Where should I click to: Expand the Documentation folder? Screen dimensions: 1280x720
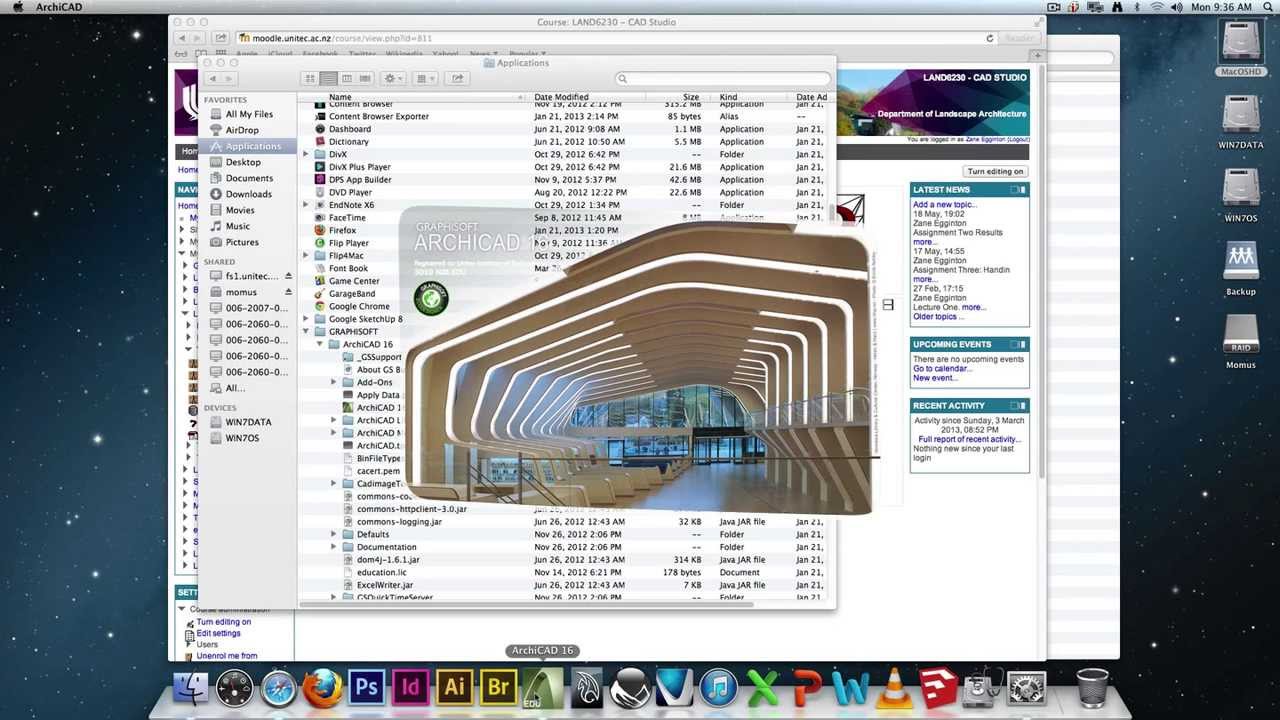click(x=334, y=547)
